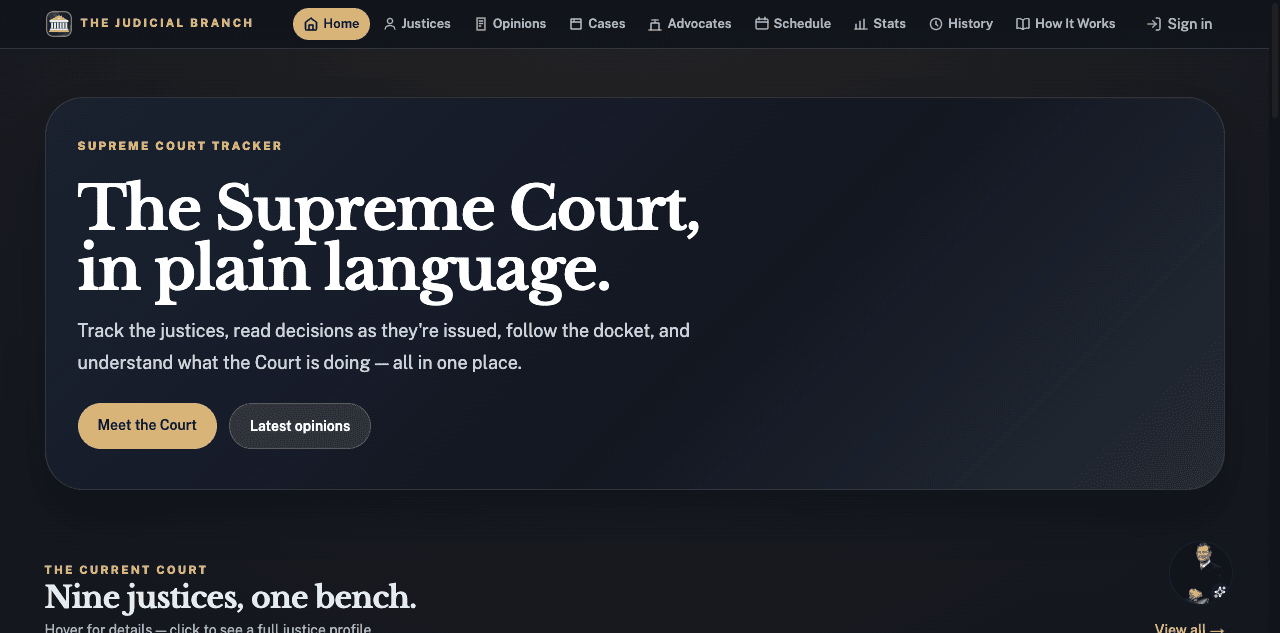The width and height of the screenshot is (1280, 633).
Task: Select the house icon beside Home
Action: [x=311, y=23]
